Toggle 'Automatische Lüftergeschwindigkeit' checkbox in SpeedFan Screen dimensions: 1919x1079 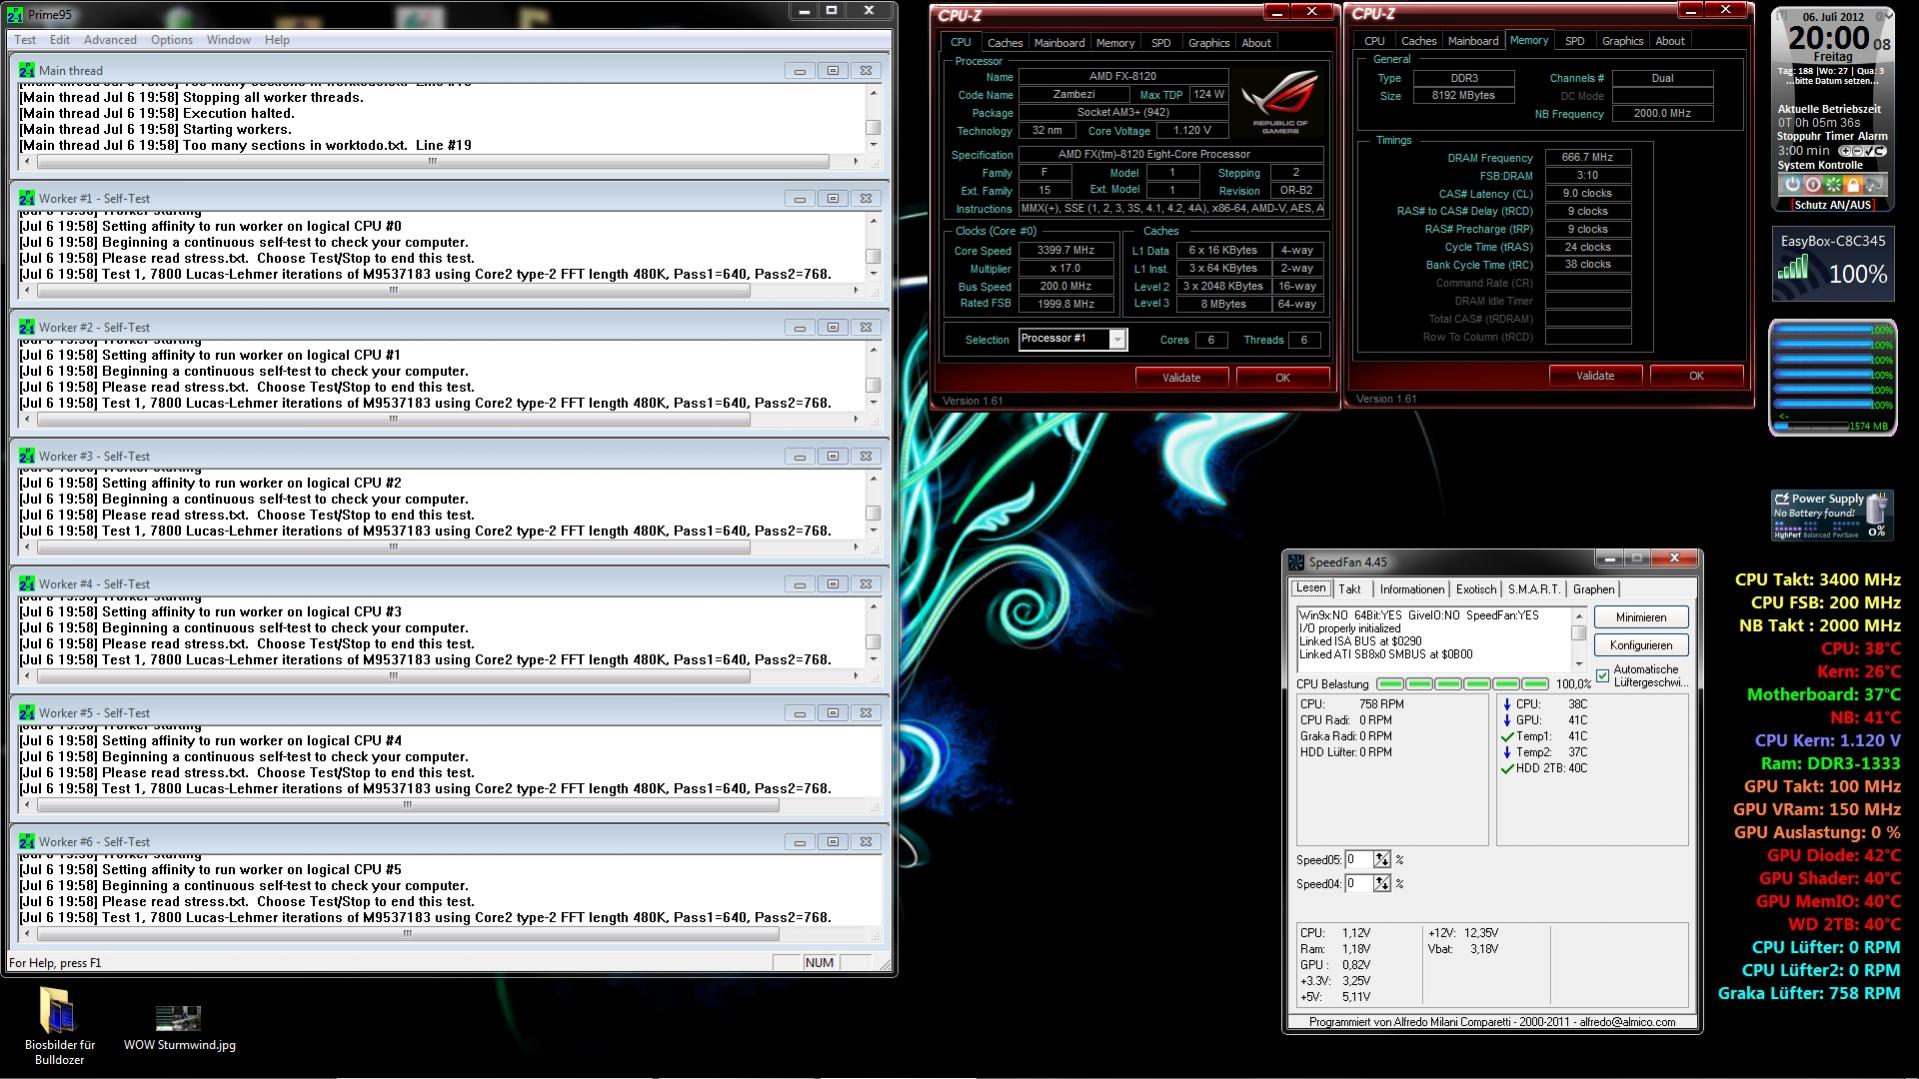[1603, 676]
